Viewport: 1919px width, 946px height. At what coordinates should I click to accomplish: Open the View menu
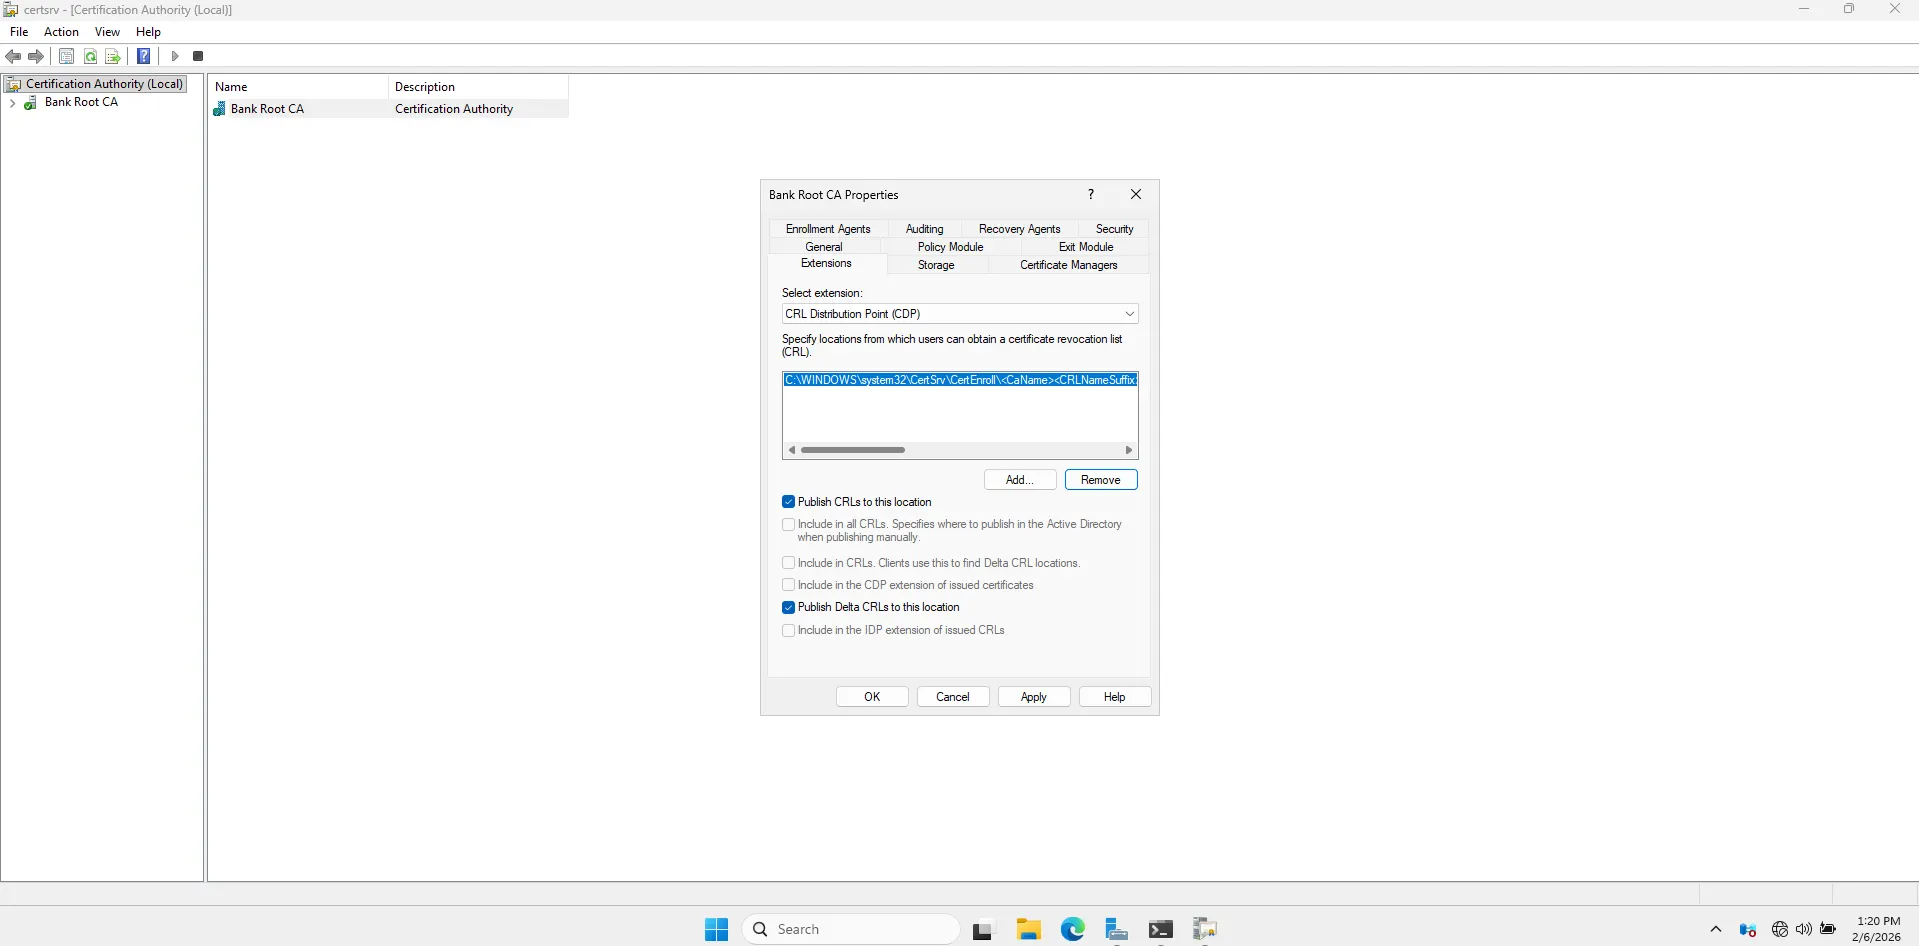click(x=107, y=32)
